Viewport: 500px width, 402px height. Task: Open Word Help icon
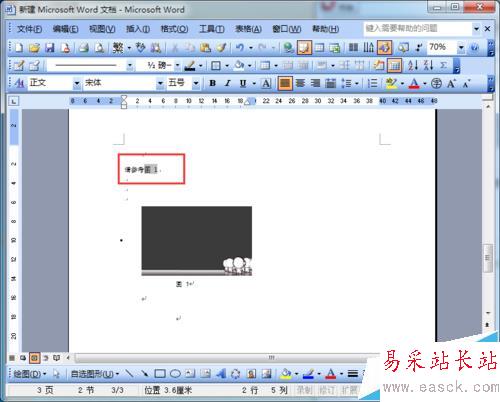pos(474,48)
